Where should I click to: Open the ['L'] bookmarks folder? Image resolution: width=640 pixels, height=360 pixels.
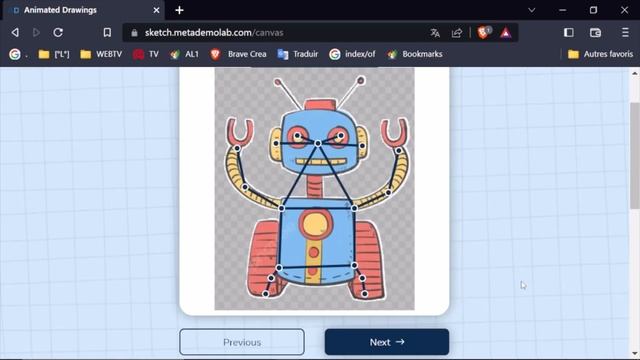[x=54, y=54]
